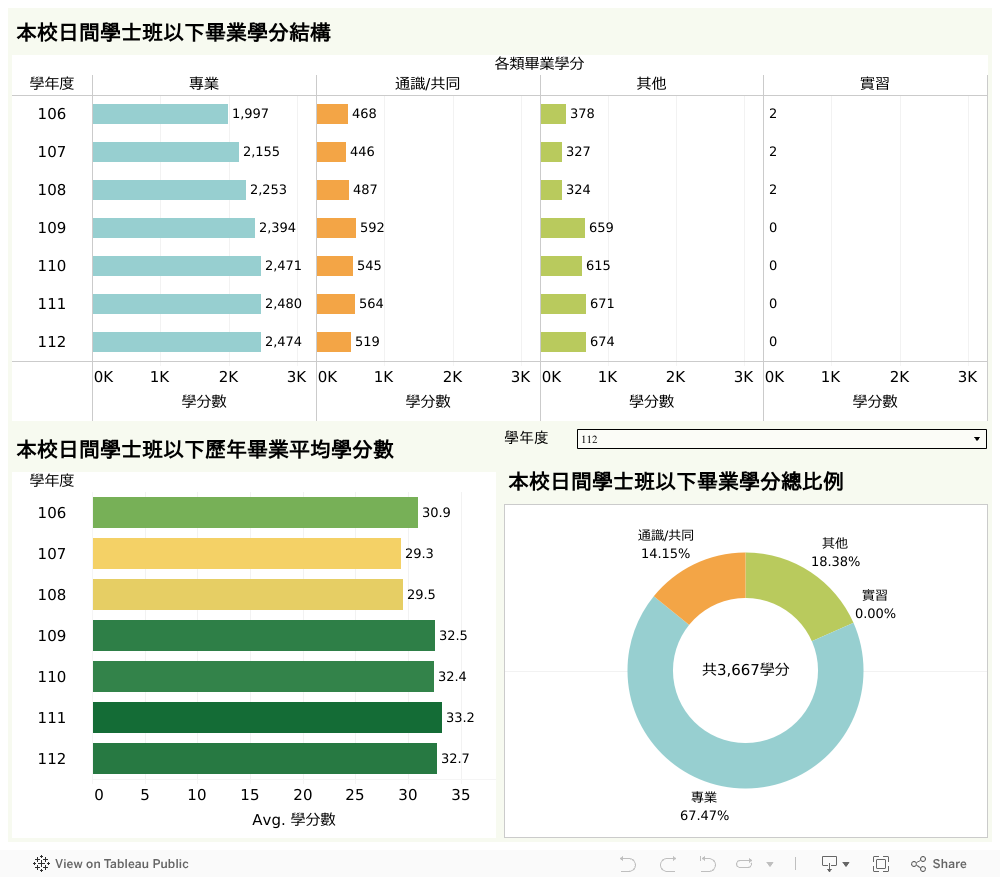Click the Tableau logo icon

click(x=41, y=864)
